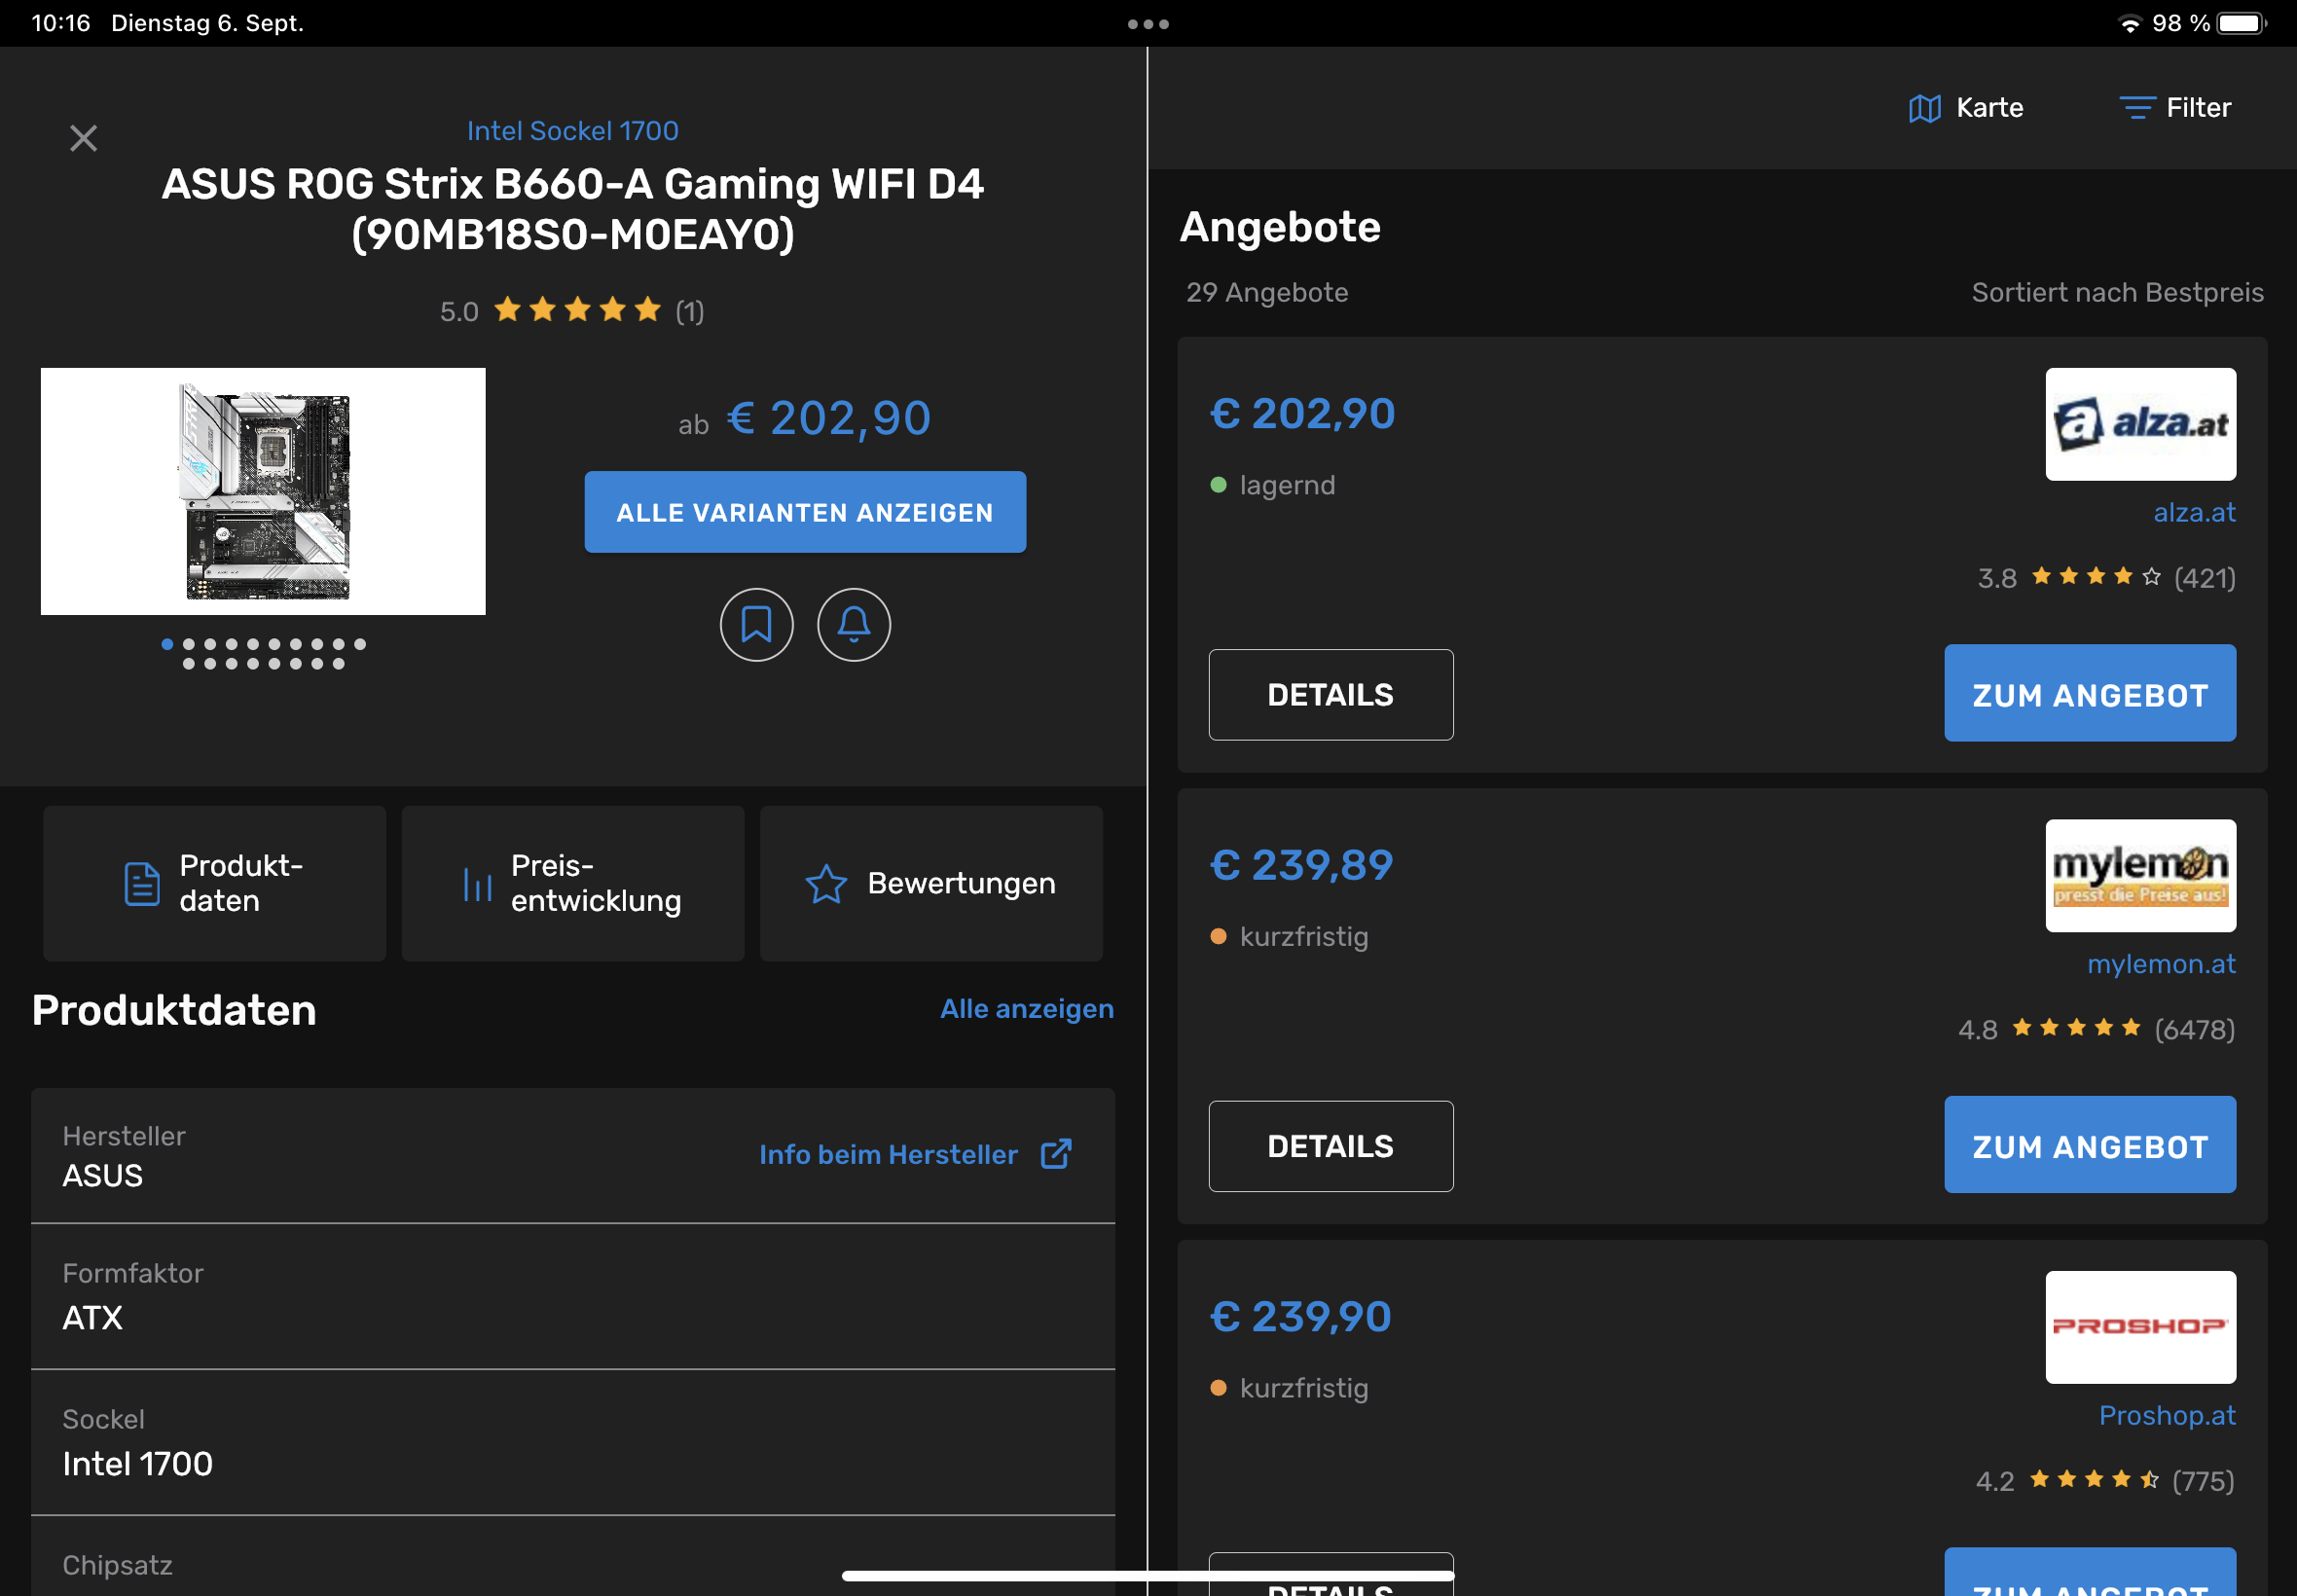Viewport: 2297px width, 1596px height.
Task: Tap the bookmark icon to save product
Action: pos(757,625)
